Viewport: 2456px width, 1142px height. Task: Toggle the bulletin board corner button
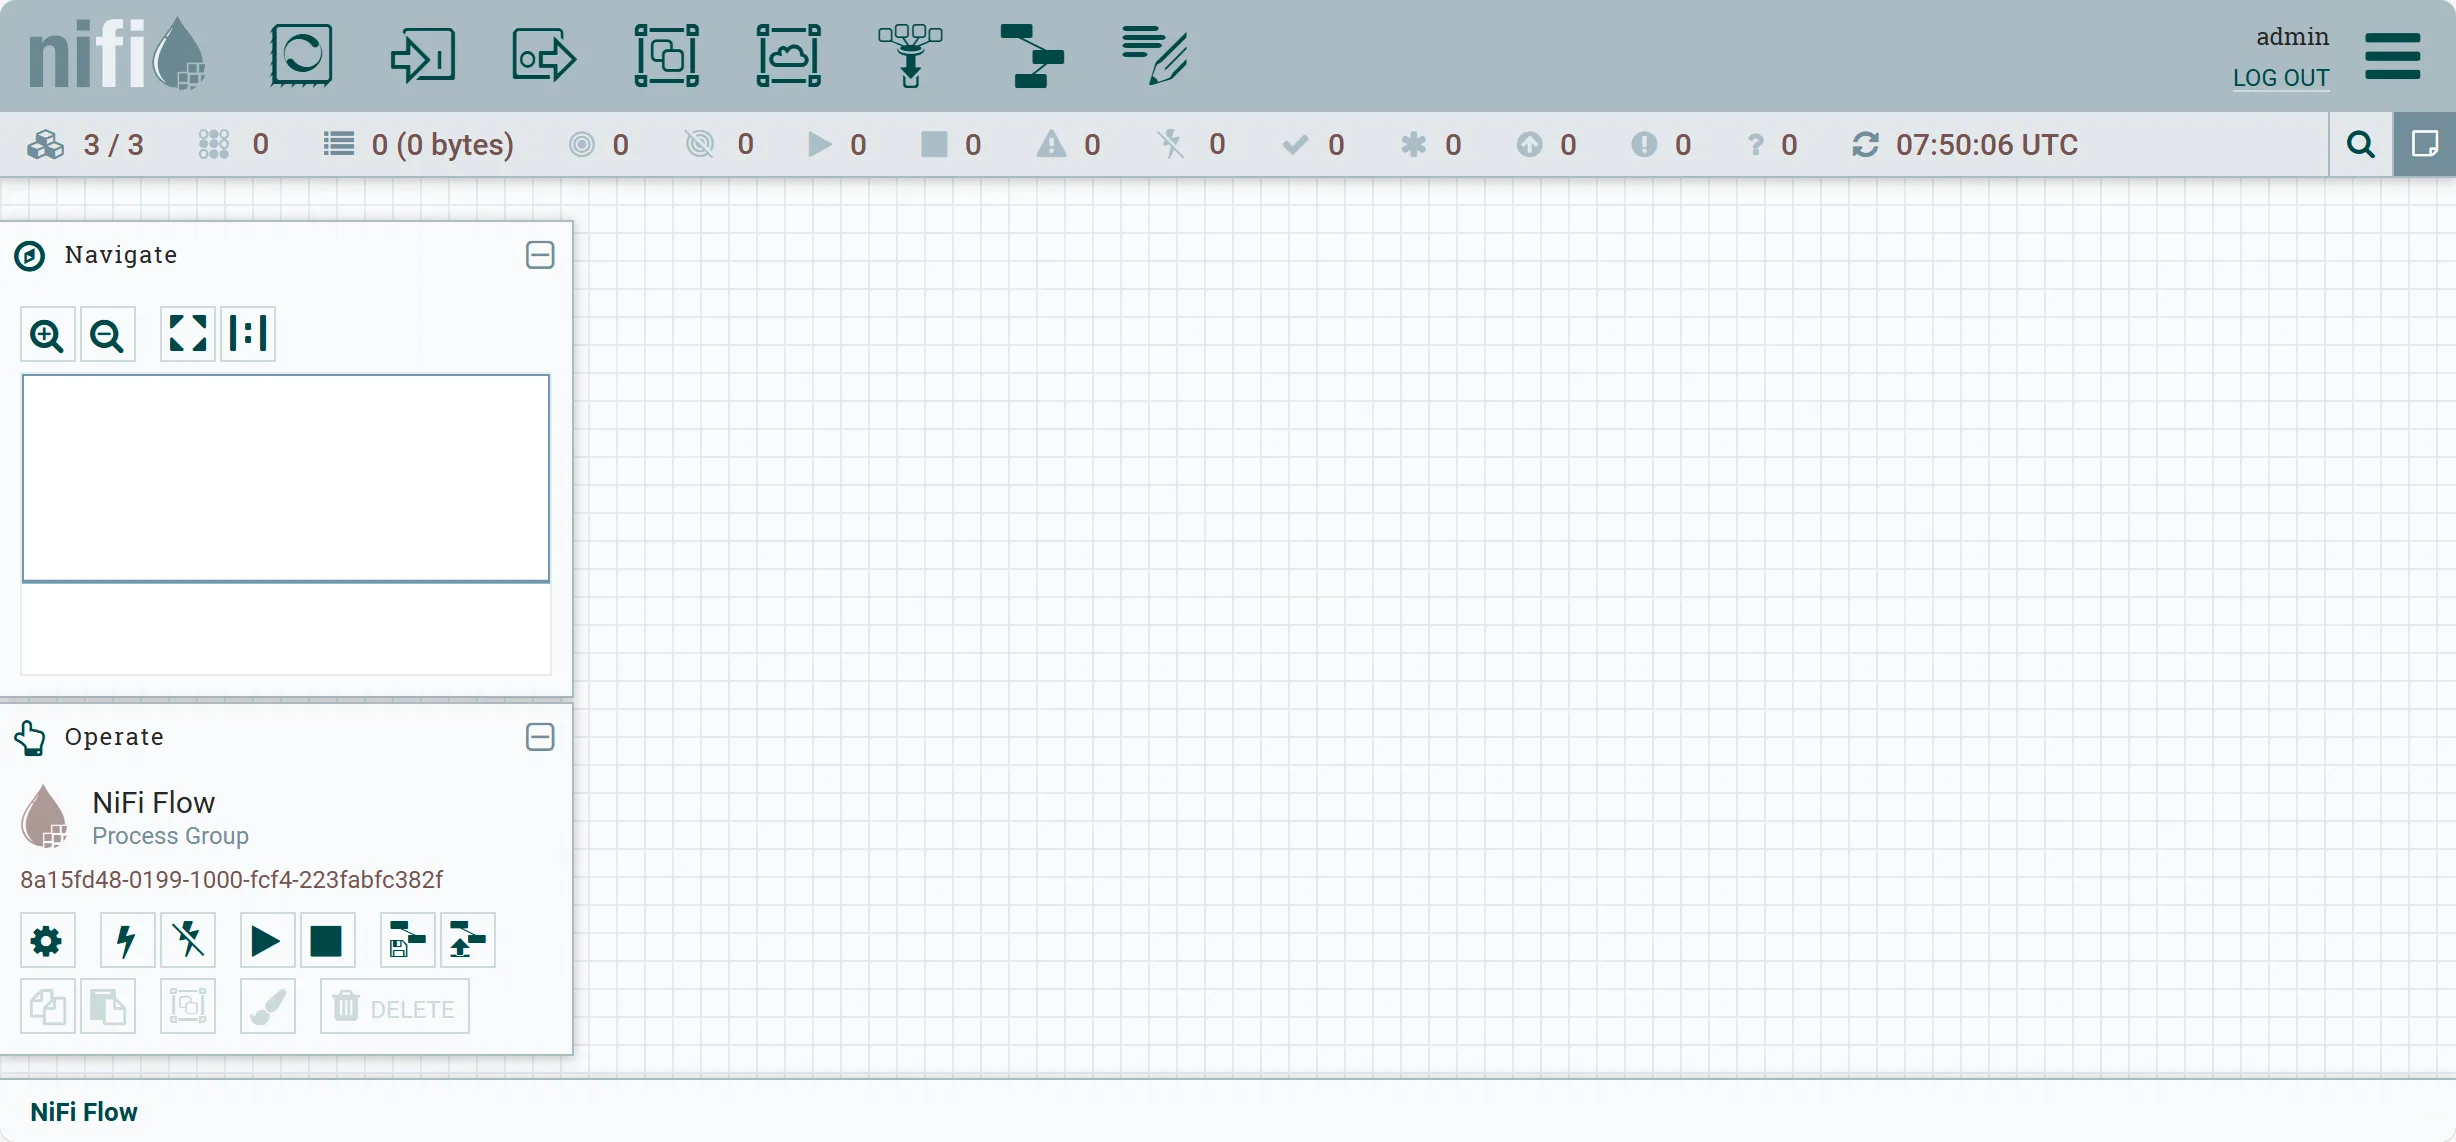[x=2424, y=145]
